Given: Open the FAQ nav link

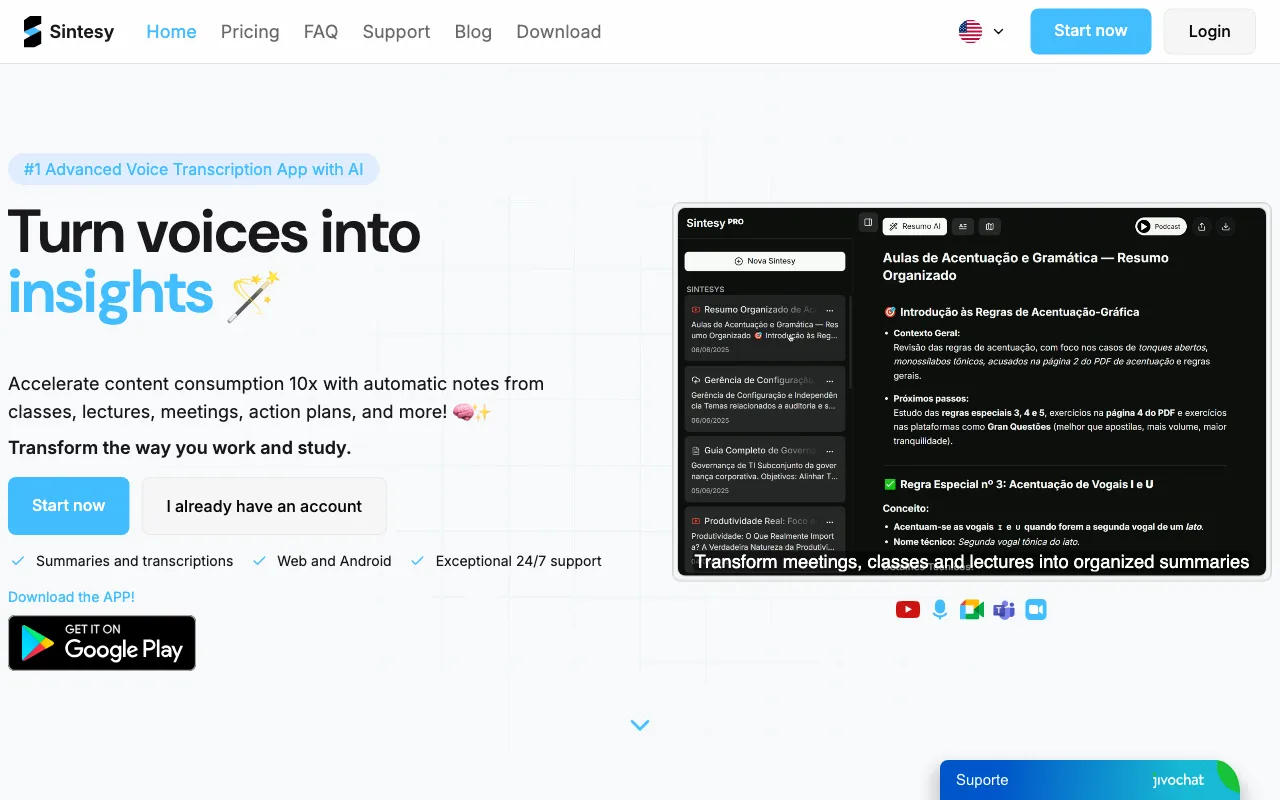Looking at the screenshot, I should (x=321, y=32).
